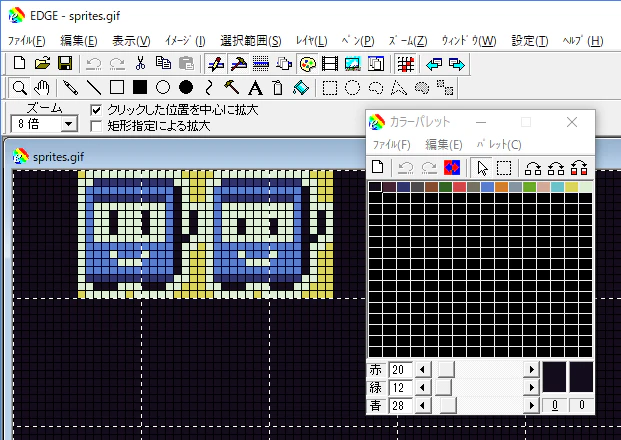Undo with main toolbar arrow
621x440 pixels.
tap(94, 63)
